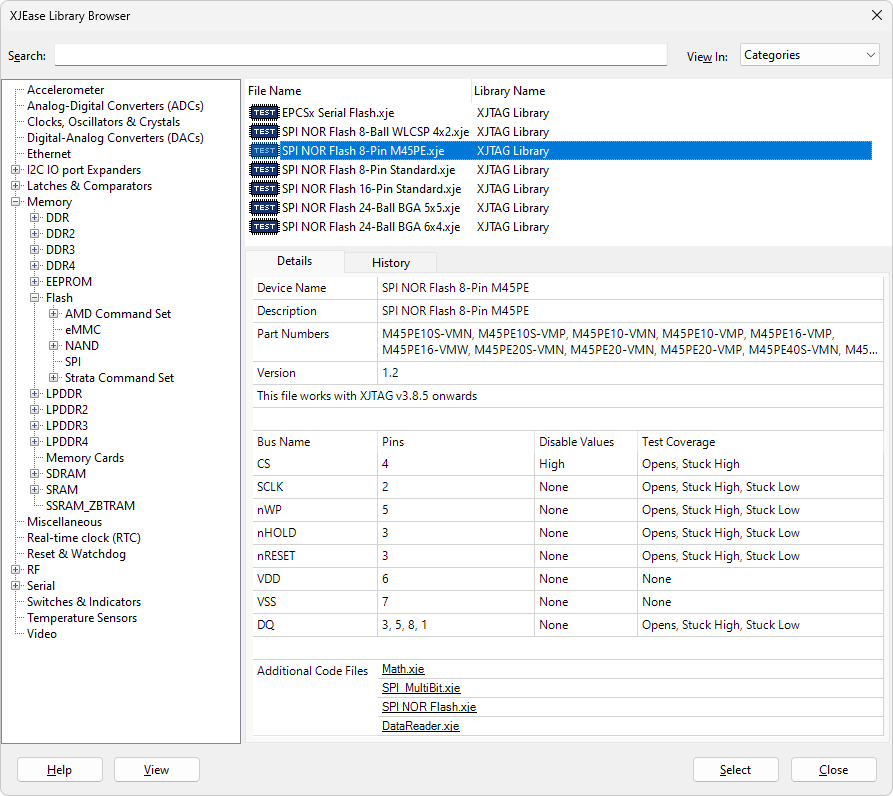The width and height of the screenshot is (893, 796).
Task: Click the icon for SPI NOR Flash 8-Pin Standard.xje
Action: (x=264, y=170)
